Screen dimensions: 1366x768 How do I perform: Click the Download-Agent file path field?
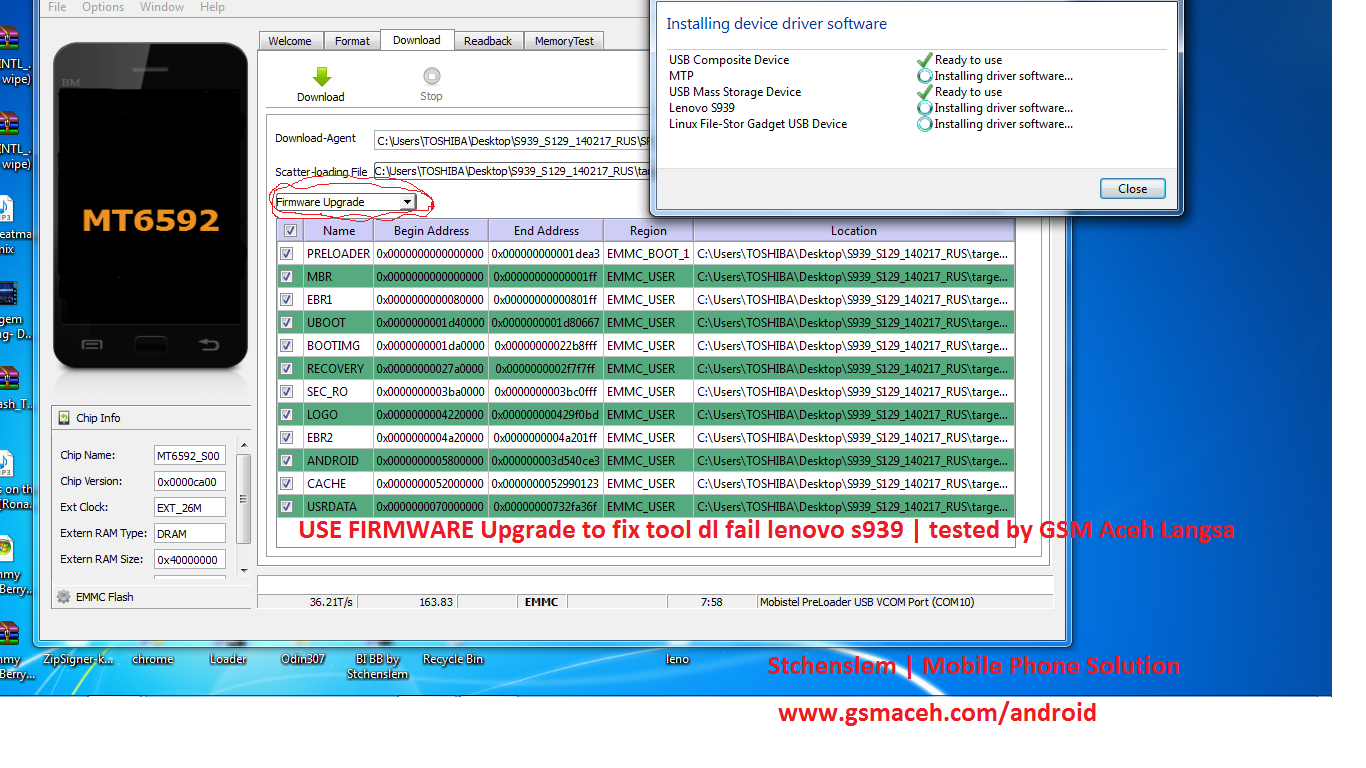512,141
